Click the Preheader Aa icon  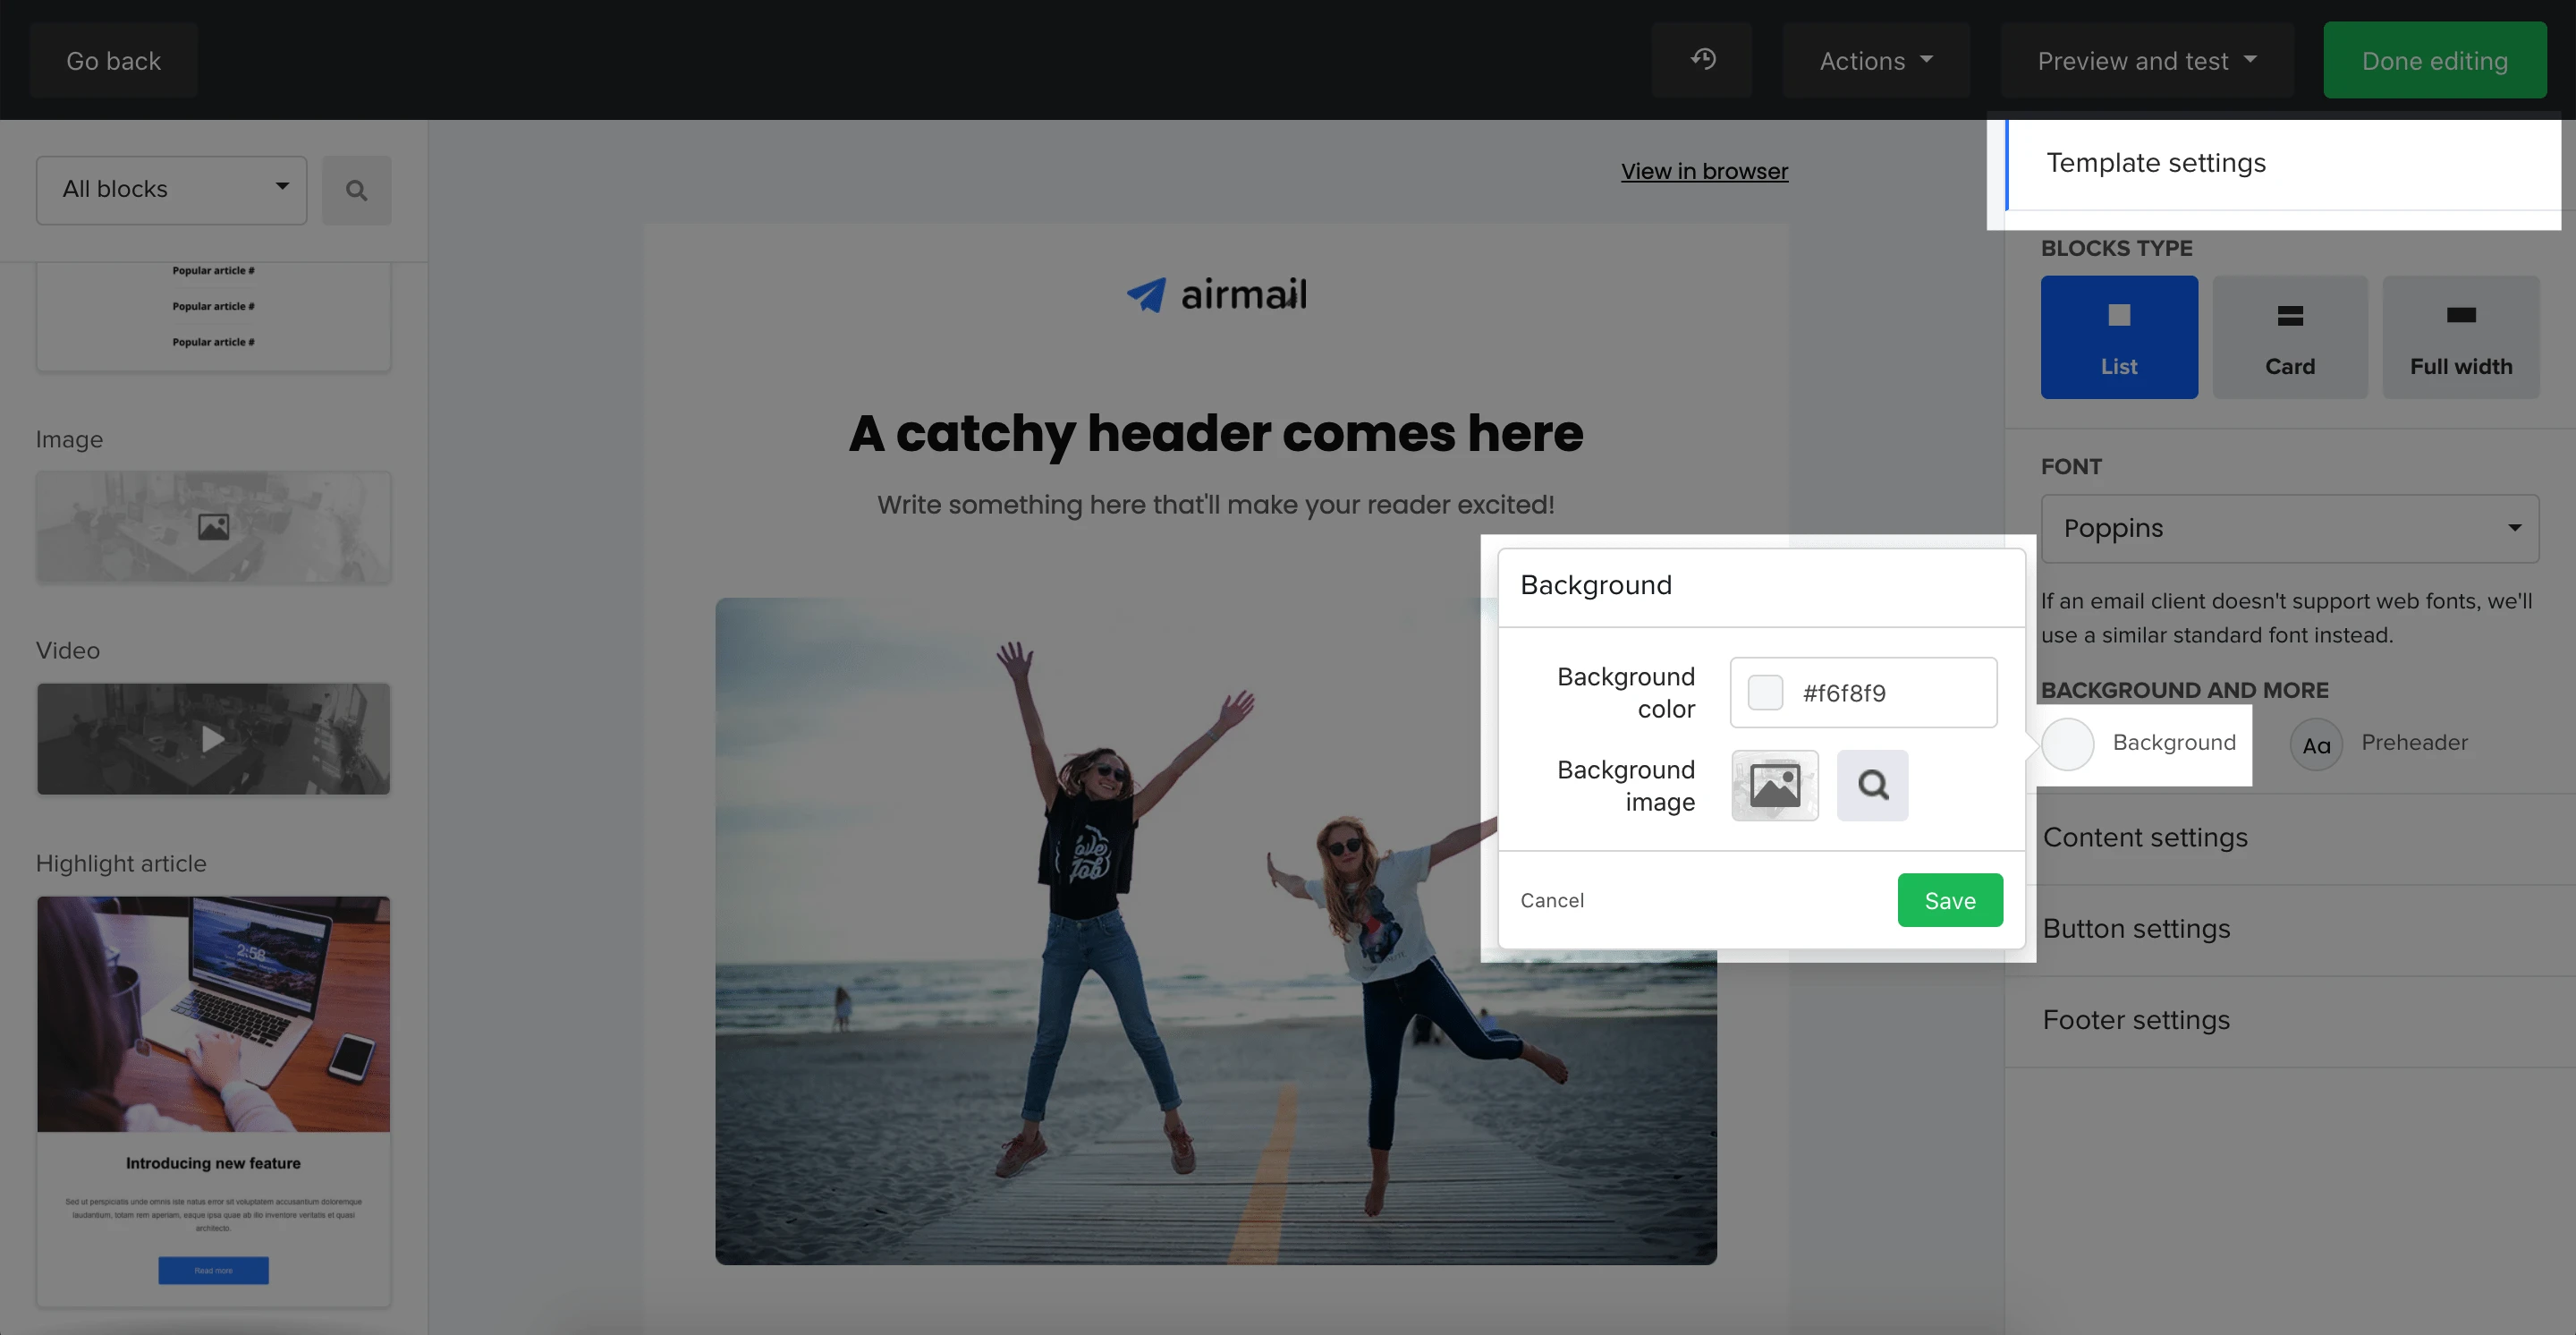coord(2315,744)
